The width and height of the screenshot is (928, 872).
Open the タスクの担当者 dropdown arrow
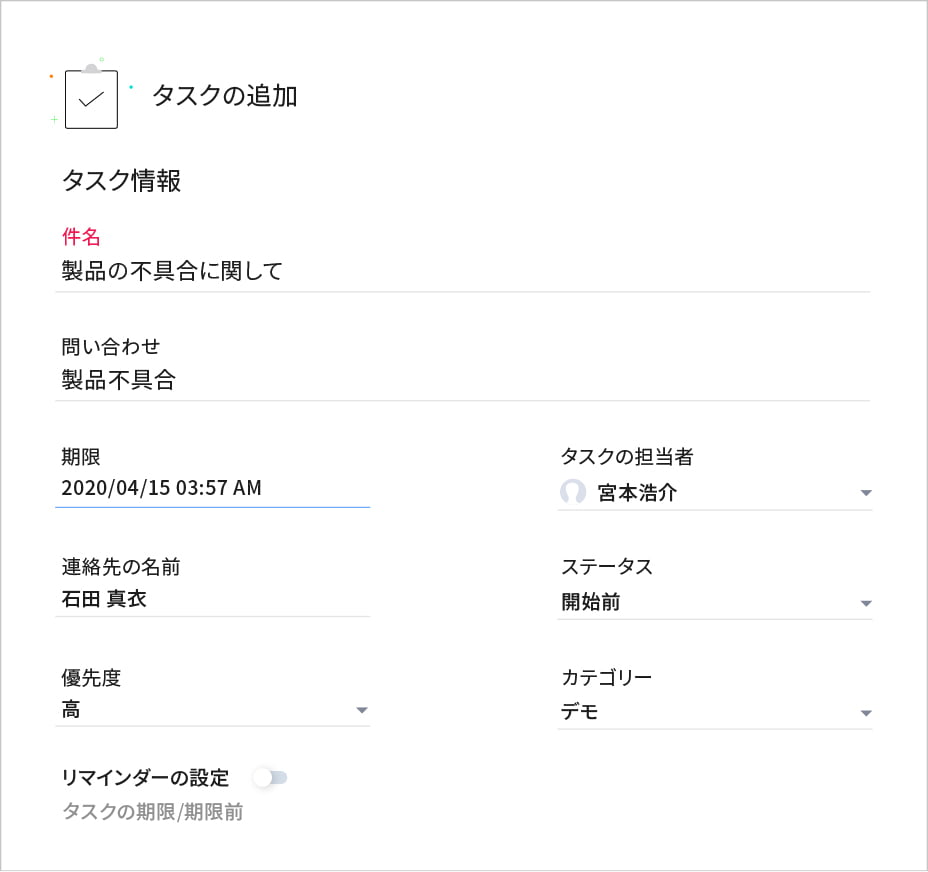(x=866, y=493)
